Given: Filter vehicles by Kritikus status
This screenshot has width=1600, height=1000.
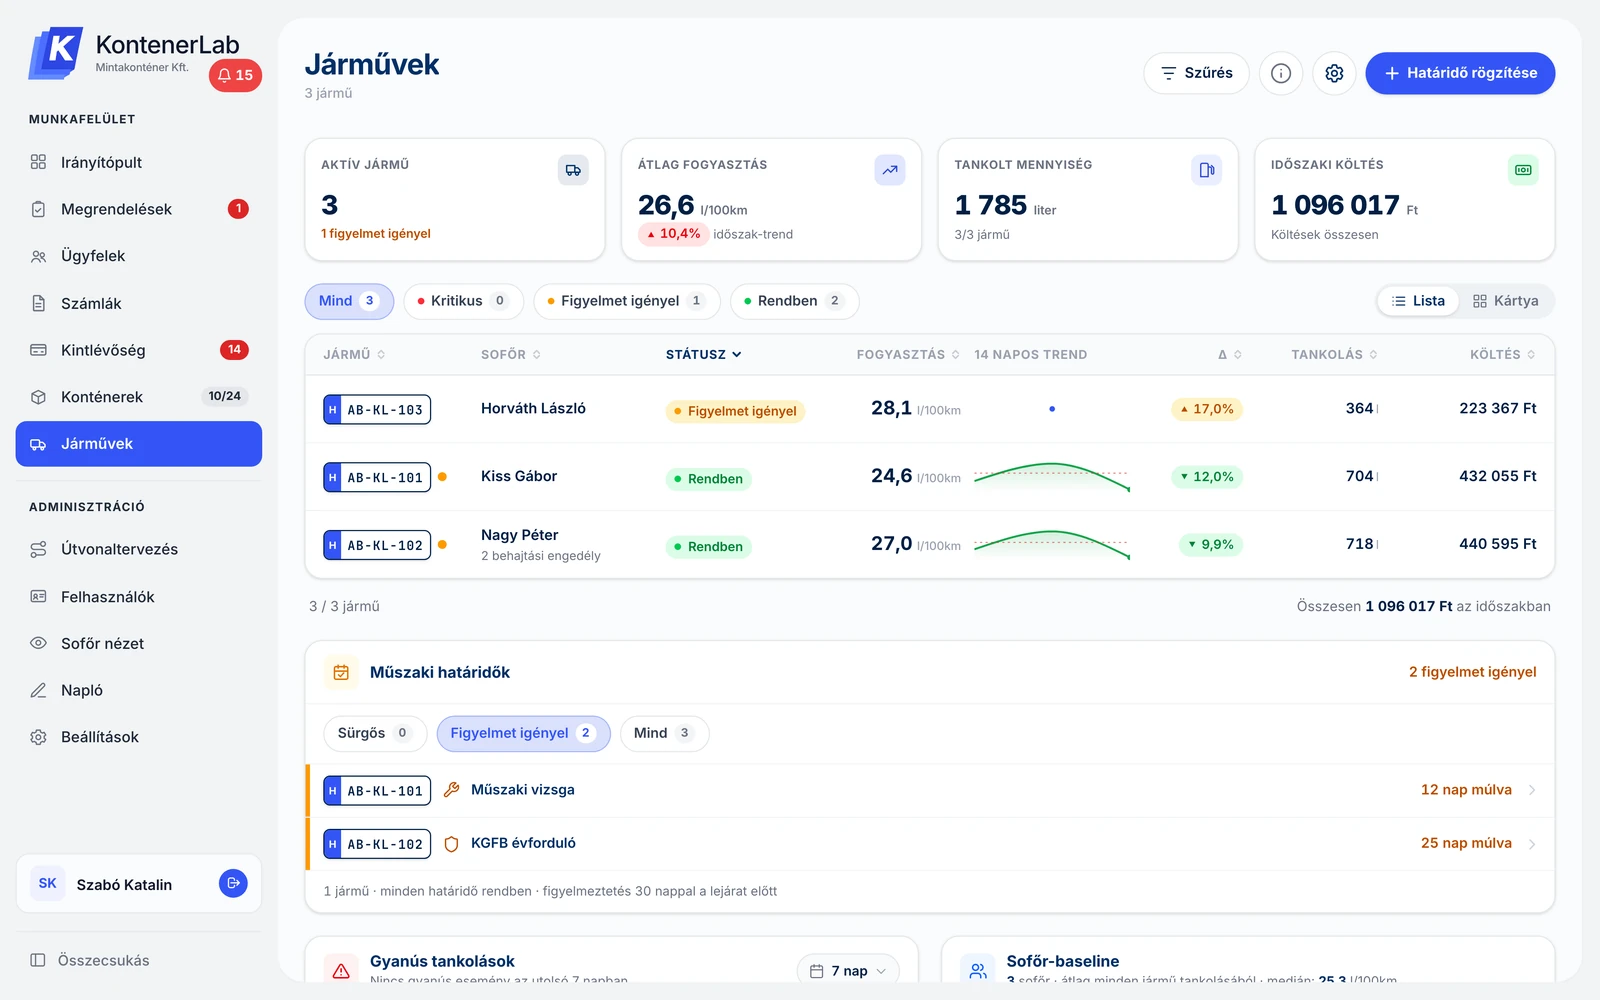Looking at the screenshot, I should click(464, 301).
